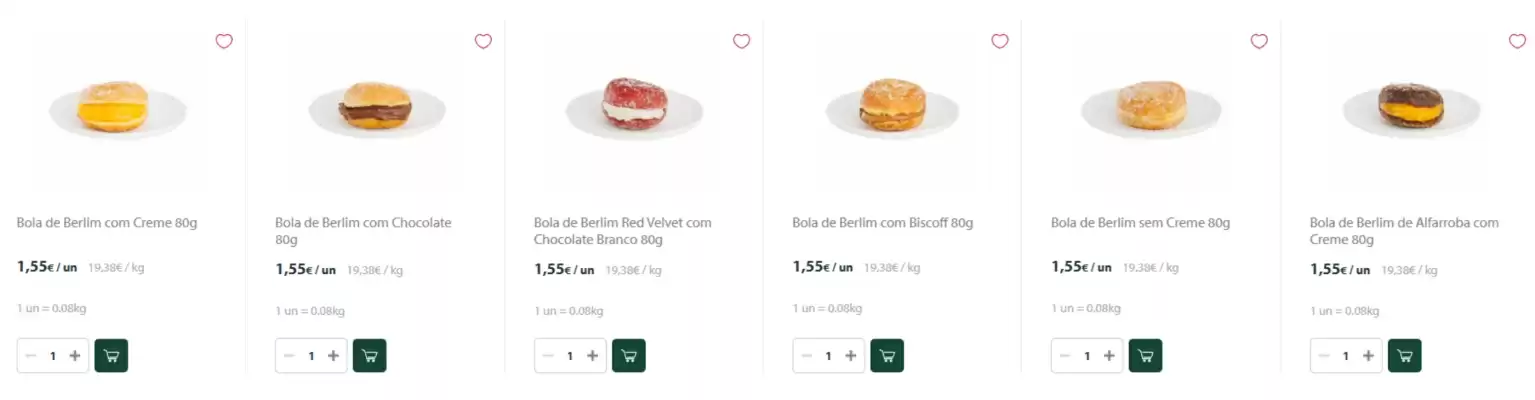The image size is (1535, 400).
Task: View Red Velvet Bola de Berlim product image
Action: click(634, 106)
